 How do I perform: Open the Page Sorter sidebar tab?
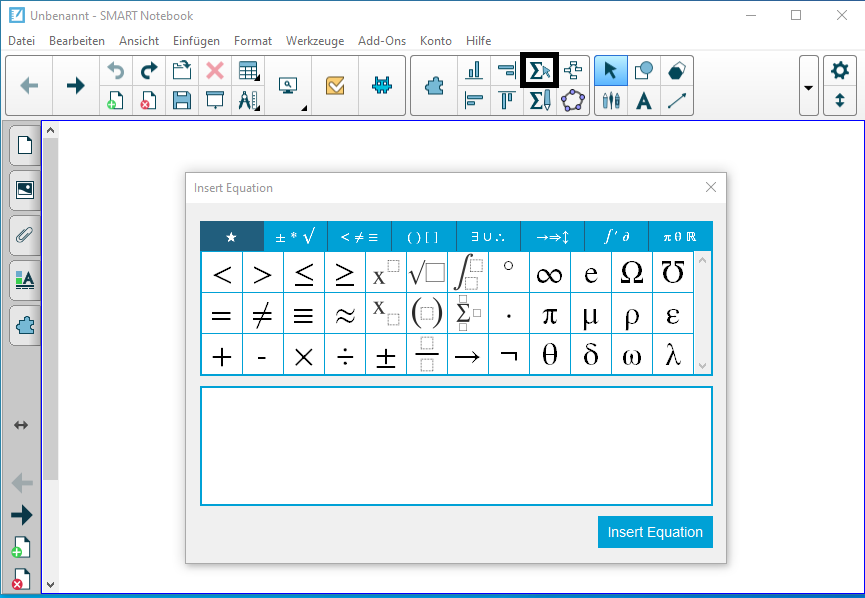24,145
